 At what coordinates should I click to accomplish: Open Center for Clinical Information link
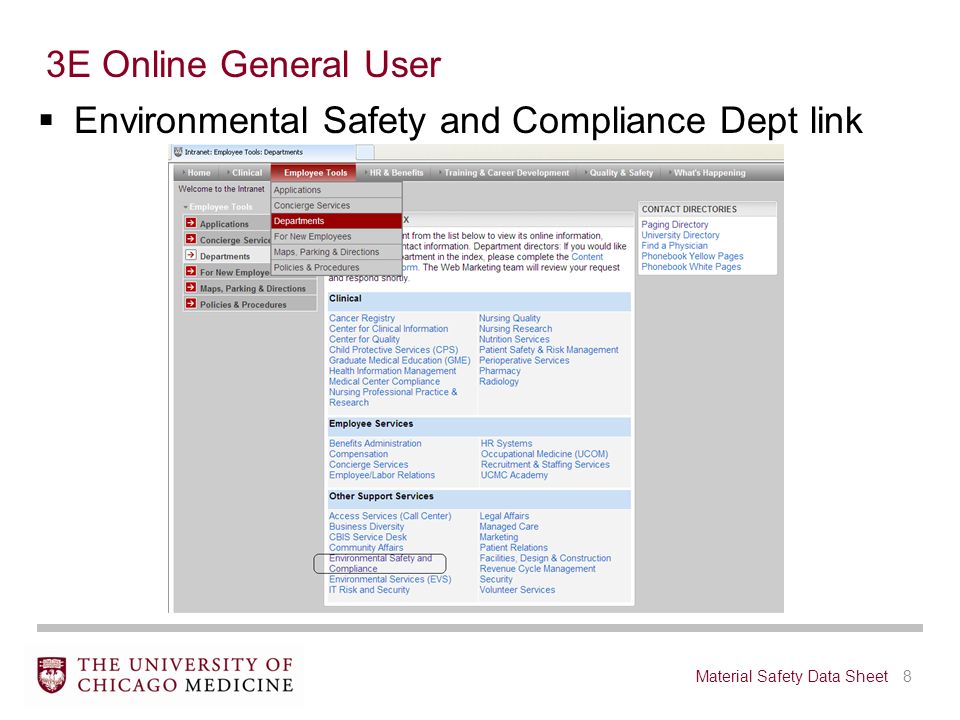click(x=388, y=329)
